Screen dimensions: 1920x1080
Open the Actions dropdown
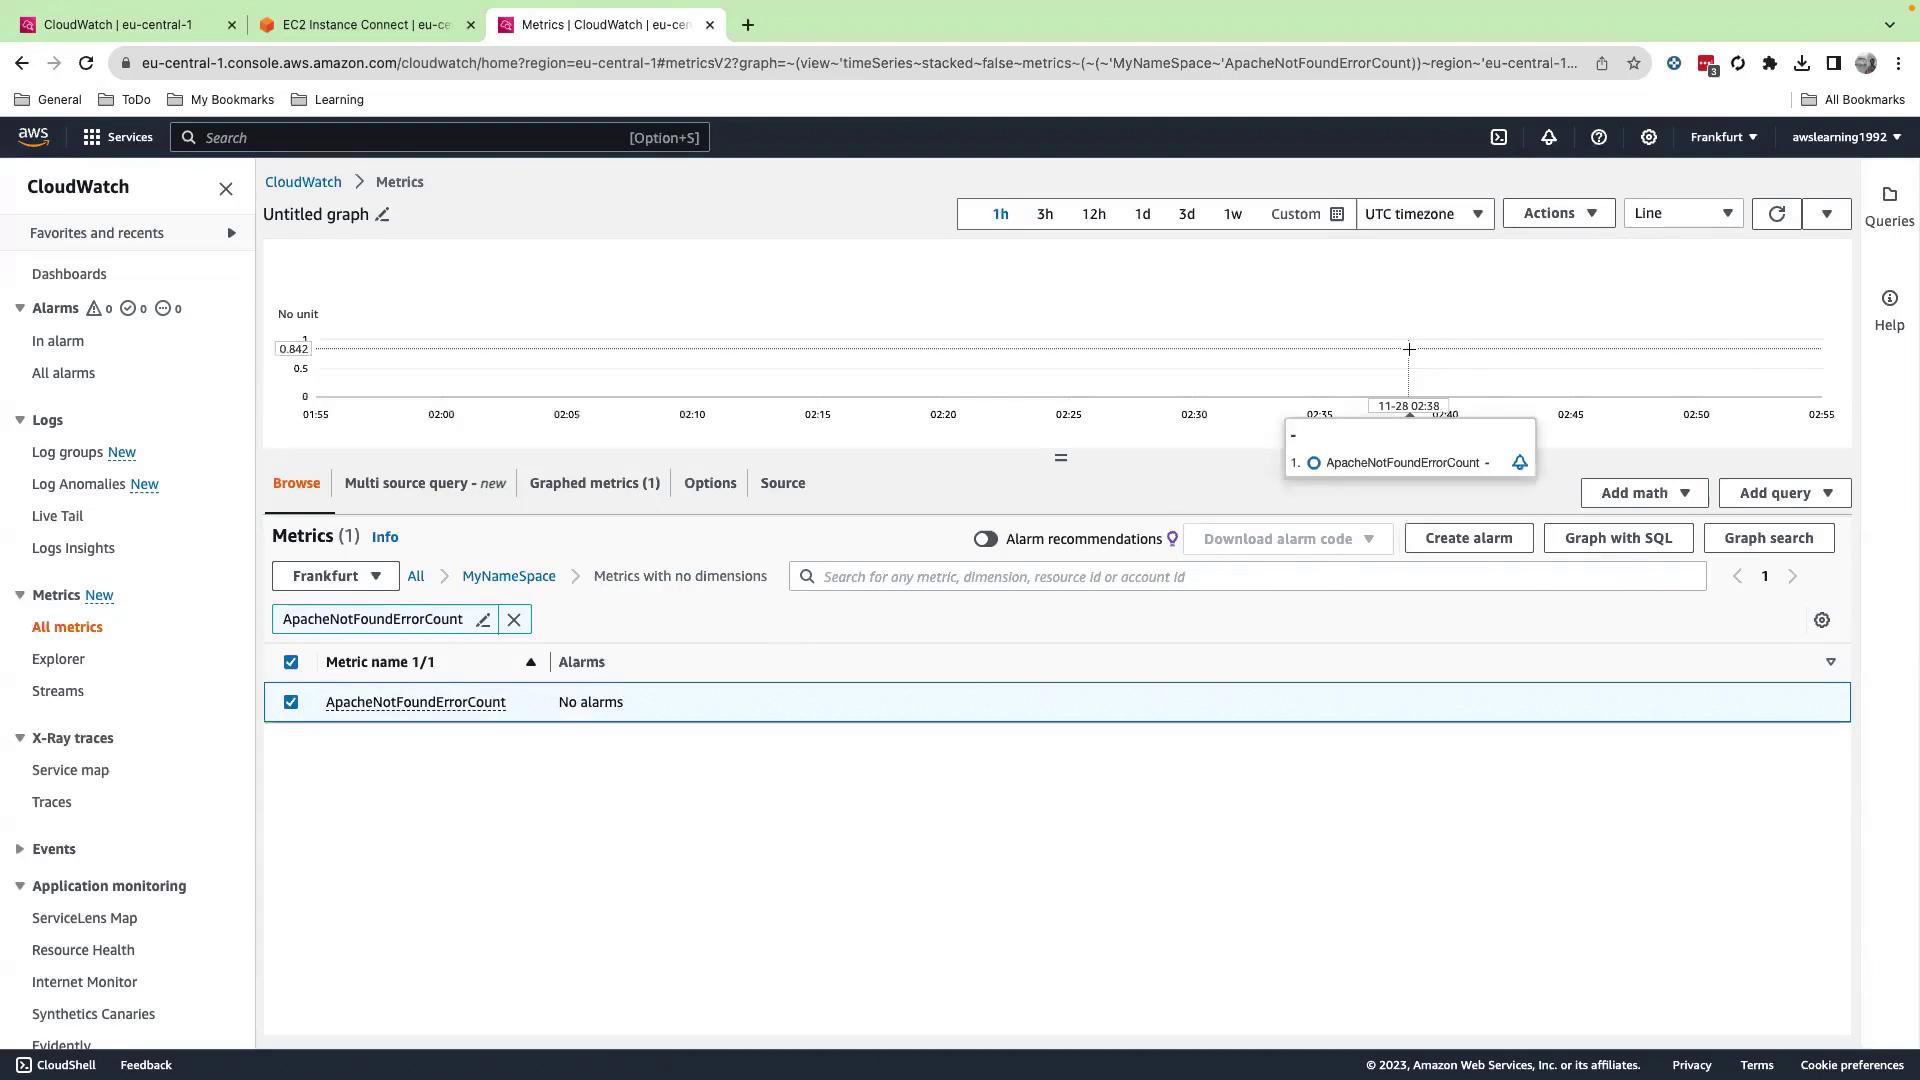point(1559,213)
